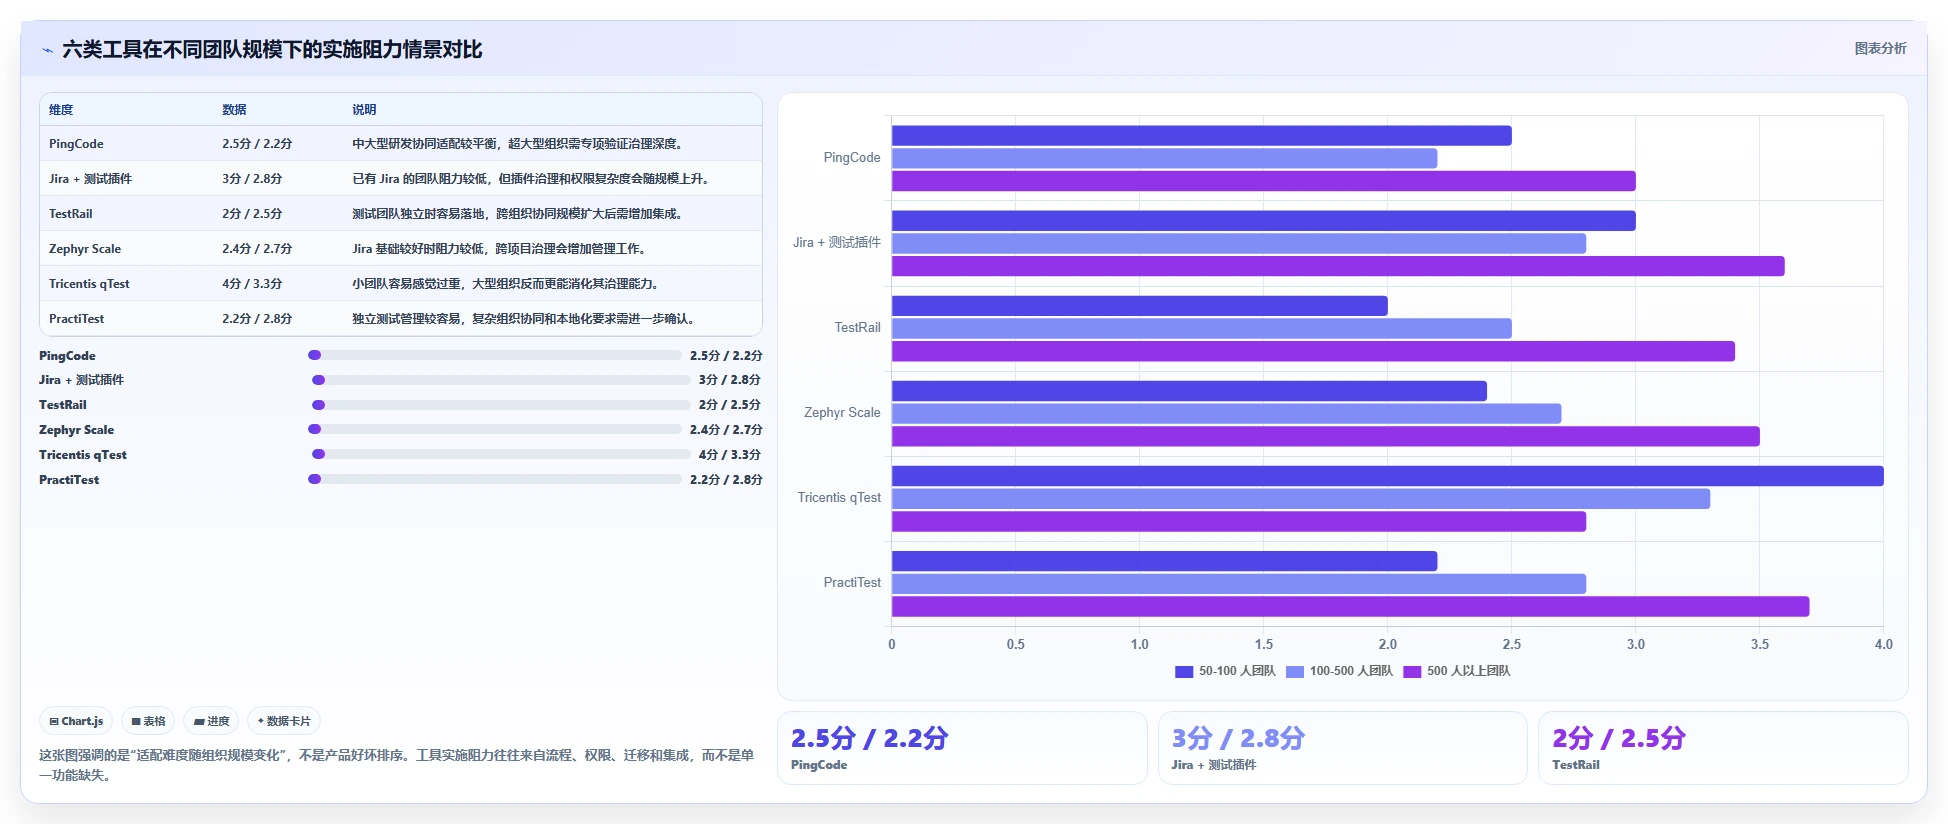This screenshot has height=824, width=1948.
Task: Toggle the 50-100 人团队 legend series
Action: [1225, 671]
